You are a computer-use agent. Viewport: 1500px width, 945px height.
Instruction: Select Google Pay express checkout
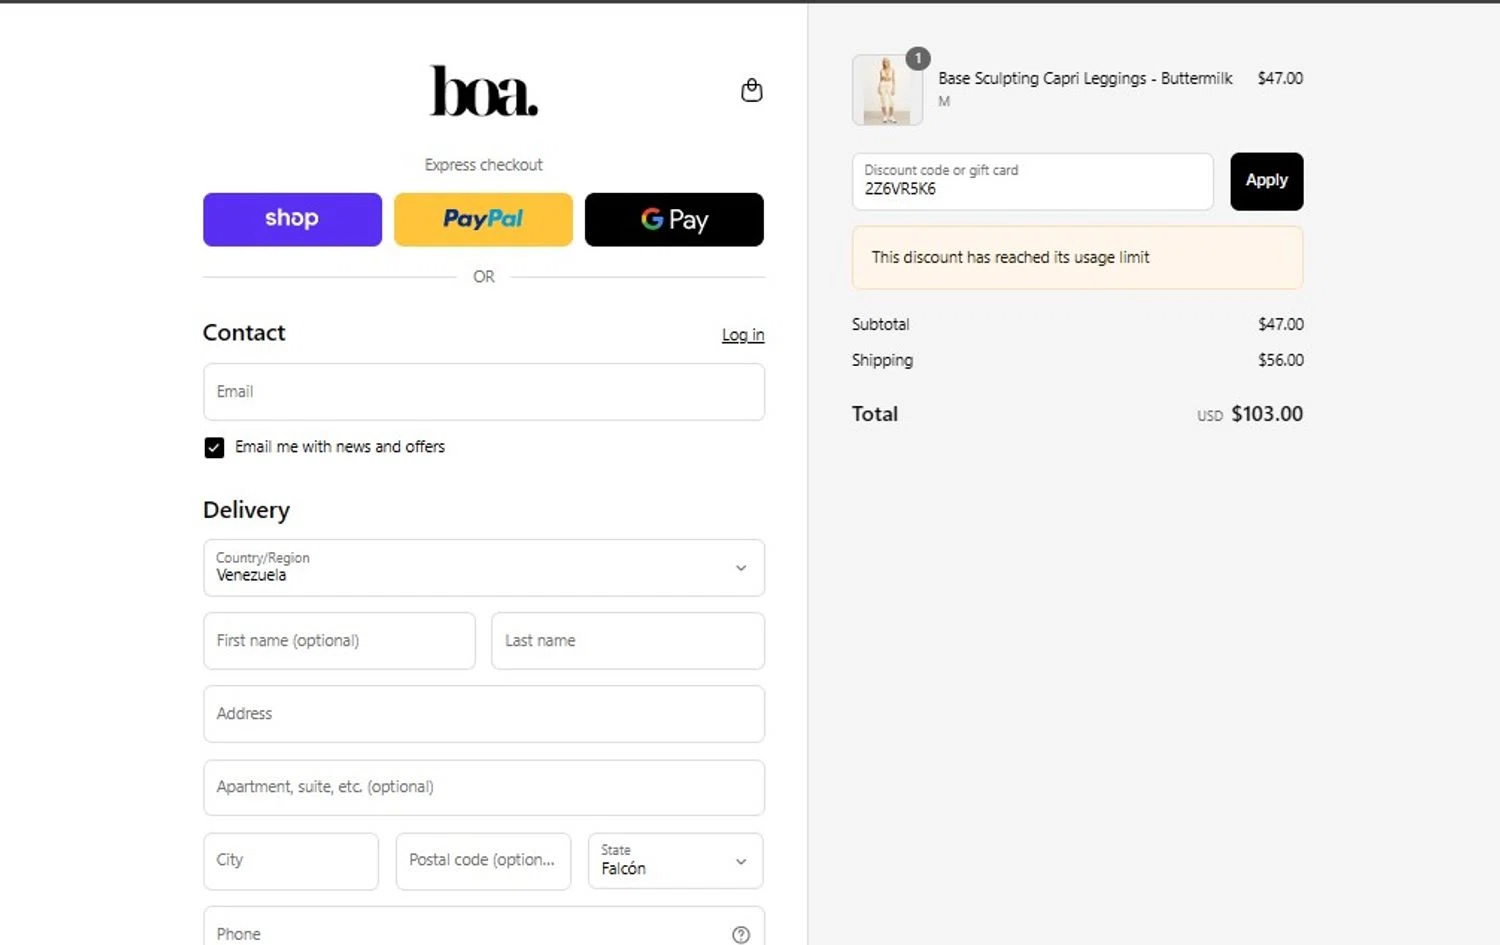(674, 219)
